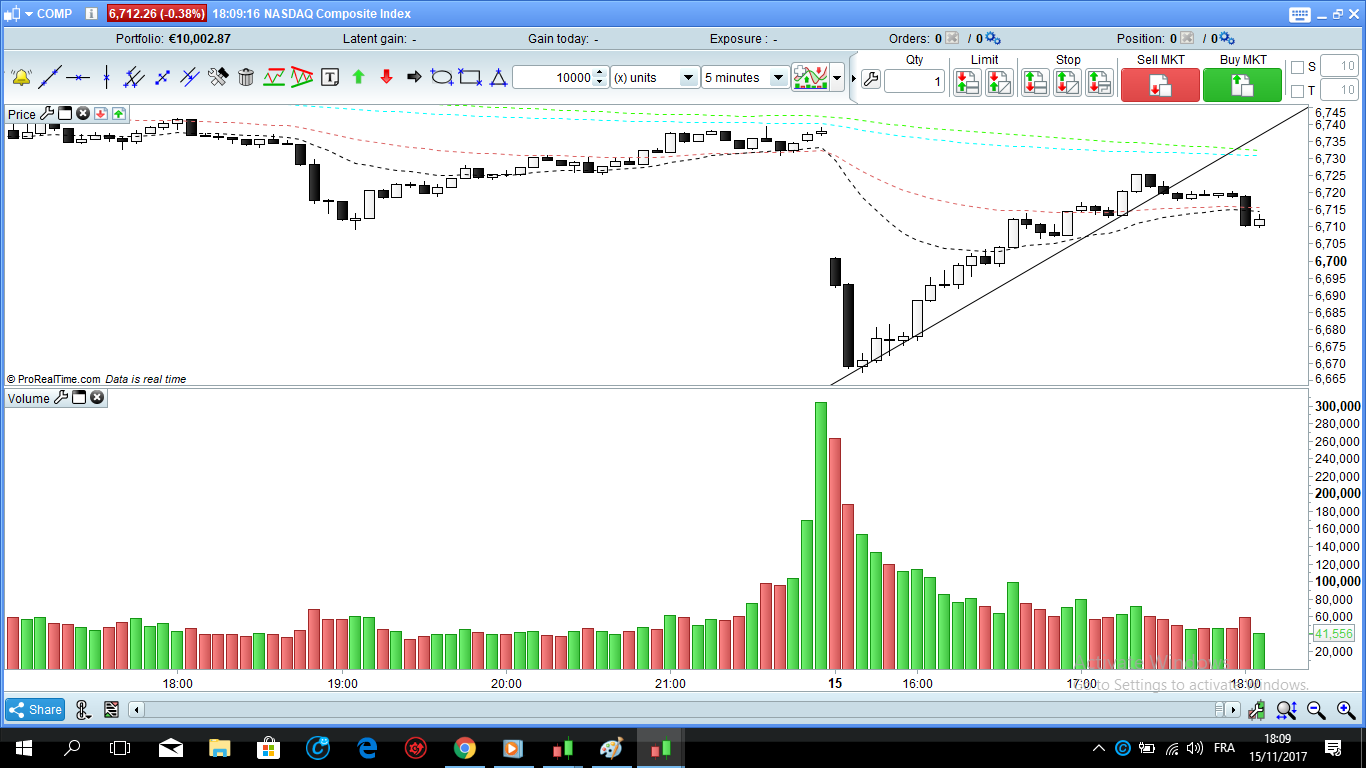Click the horizontal chart scrollbar track
1366x768 pixels.
[x=684, y=710]
